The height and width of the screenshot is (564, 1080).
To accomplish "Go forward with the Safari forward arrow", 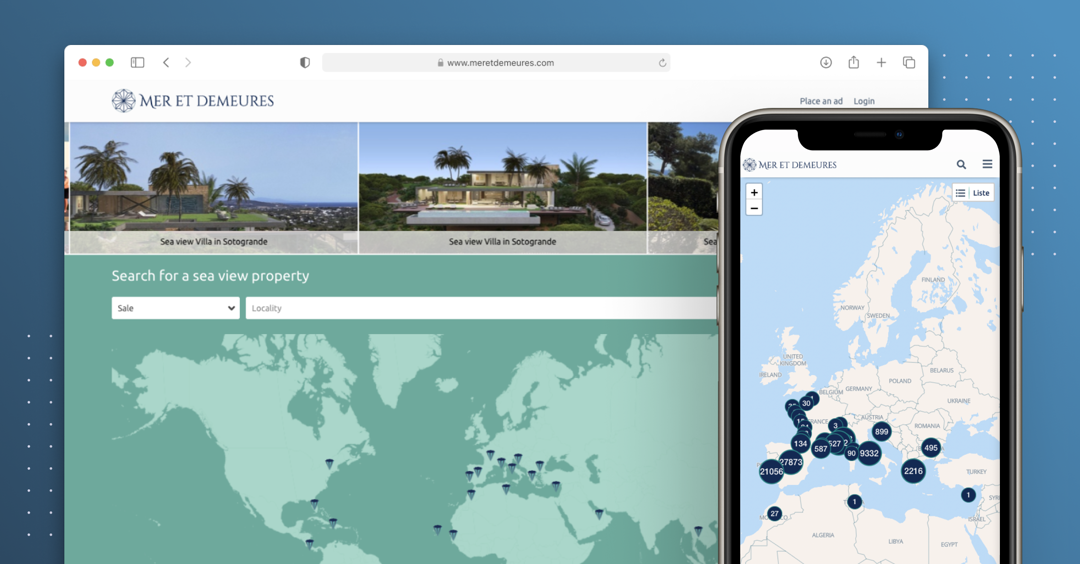I will coord(188,63).
